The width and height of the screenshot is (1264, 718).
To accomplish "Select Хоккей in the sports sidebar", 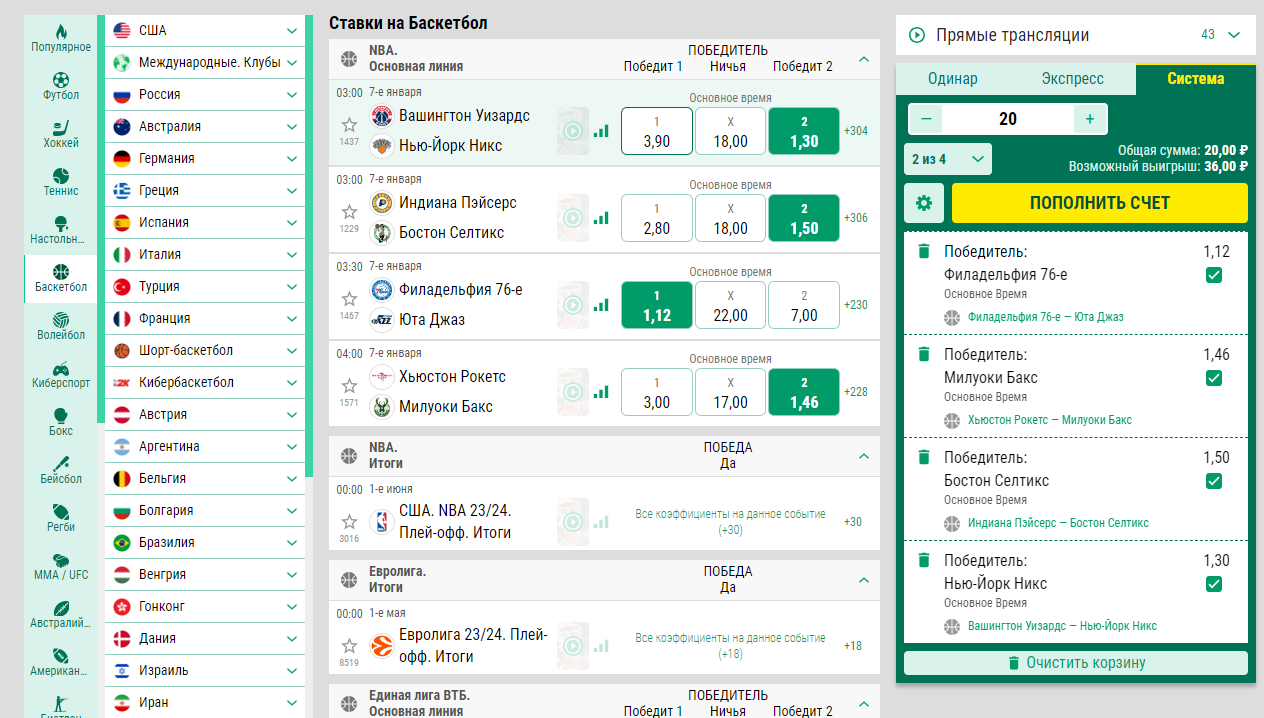I will pyautogui.click(x=61, y=134).
